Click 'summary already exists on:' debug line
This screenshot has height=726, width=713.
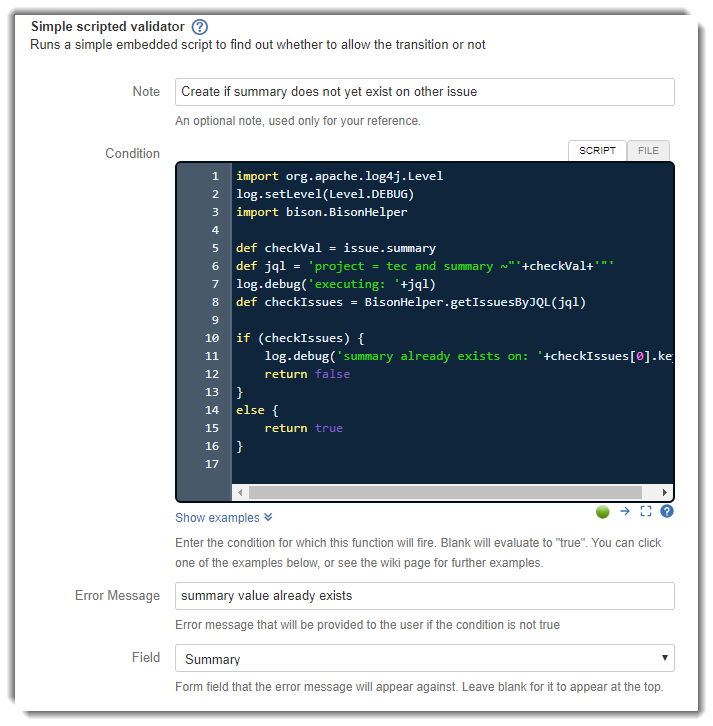click(x=469, y=356)
